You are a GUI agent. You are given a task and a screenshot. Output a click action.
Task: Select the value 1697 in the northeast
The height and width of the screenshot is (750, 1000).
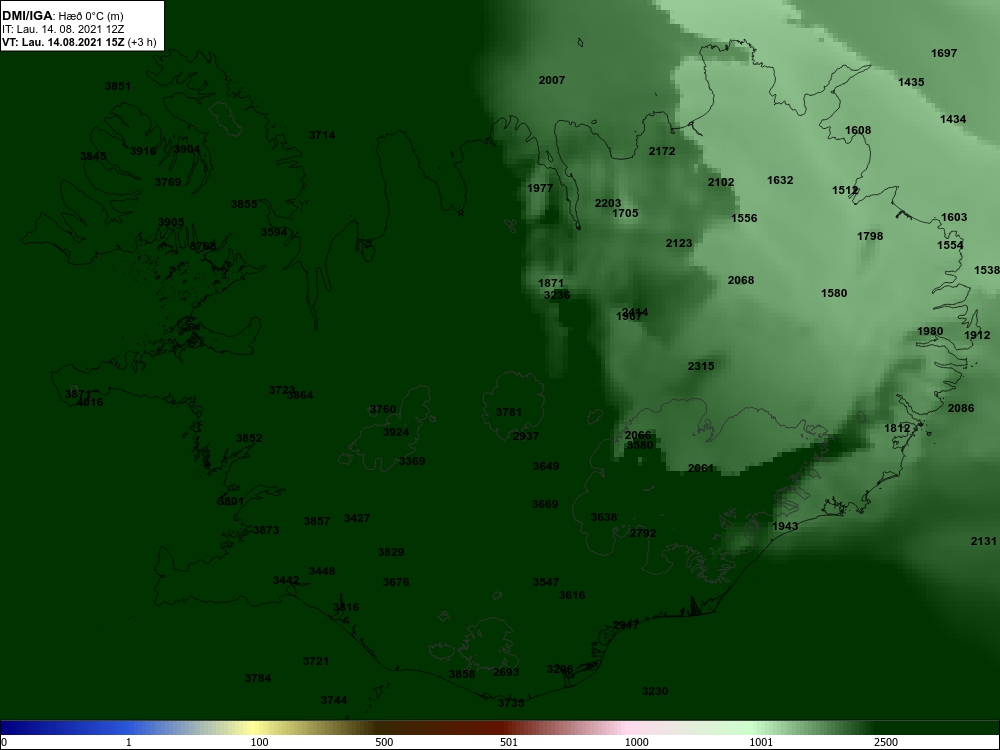pyautogui.click(x=944, y=54)
